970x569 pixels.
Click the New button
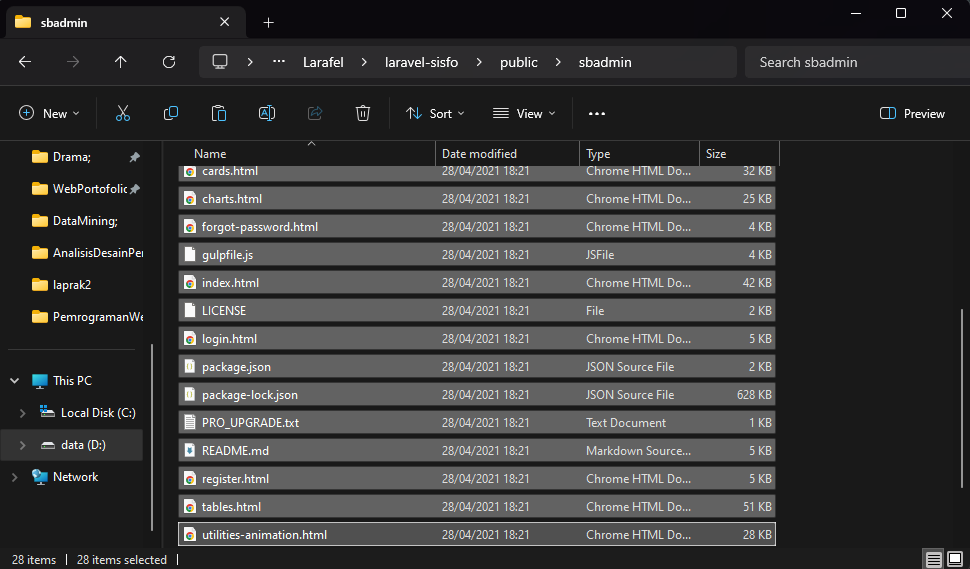[x=49, y=114]
